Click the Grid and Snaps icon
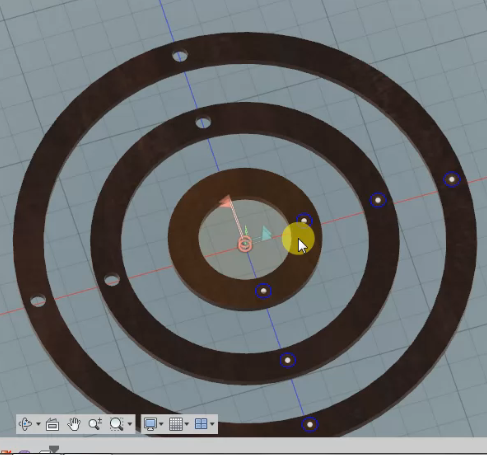Image resolution: width=487 pixels, height=455 pixels. click(176, 424)
